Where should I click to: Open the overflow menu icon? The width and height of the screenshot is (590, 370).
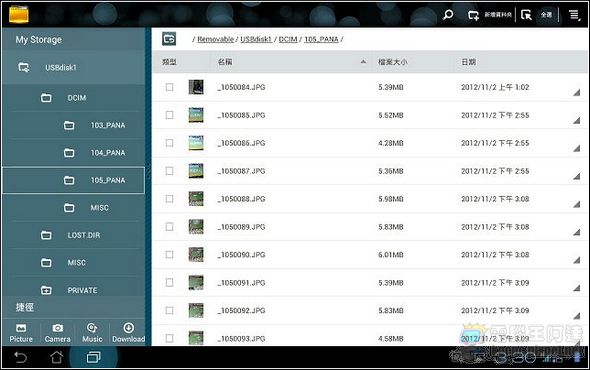[574, 15]
